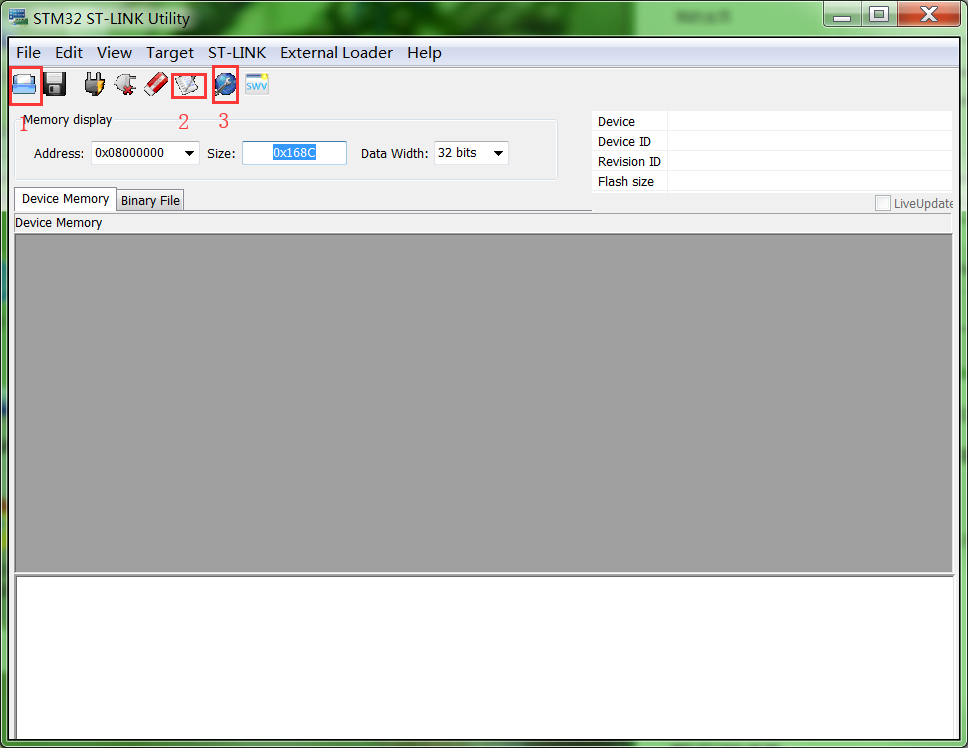Open the ST-LINK menu
The width and height of the screenshot is (968, 748).
pyautogui.click(x=237, y=52)
